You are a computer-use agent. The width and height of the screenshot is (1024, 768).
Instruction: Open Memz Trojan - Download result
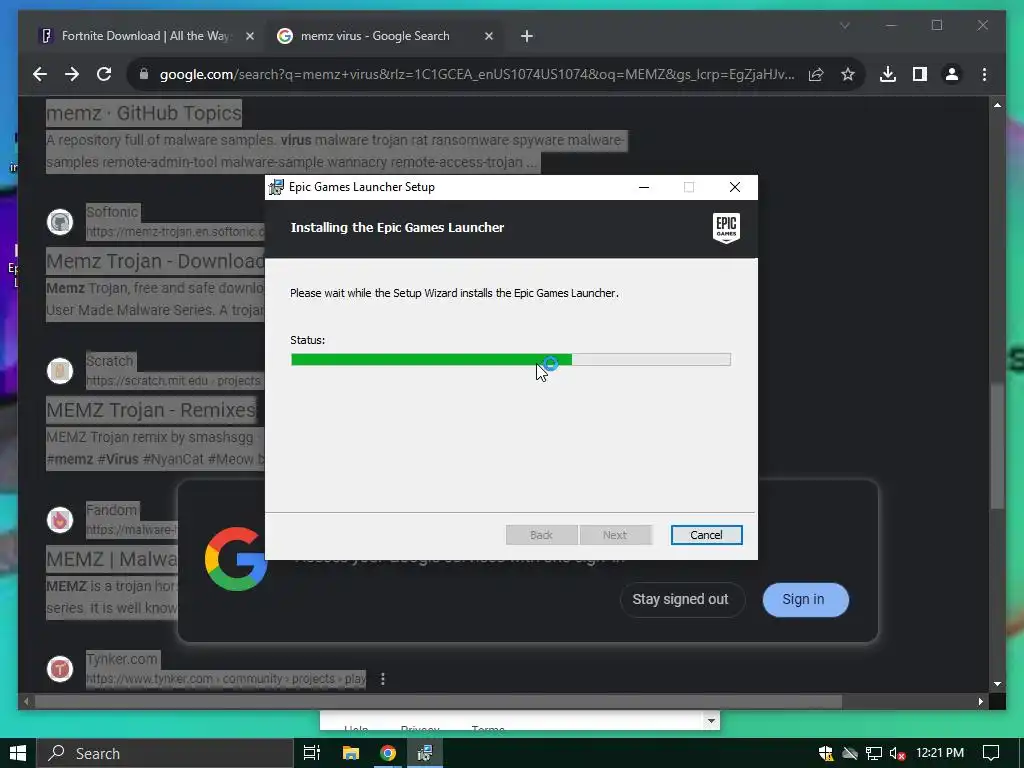click(x=155, y=261)
